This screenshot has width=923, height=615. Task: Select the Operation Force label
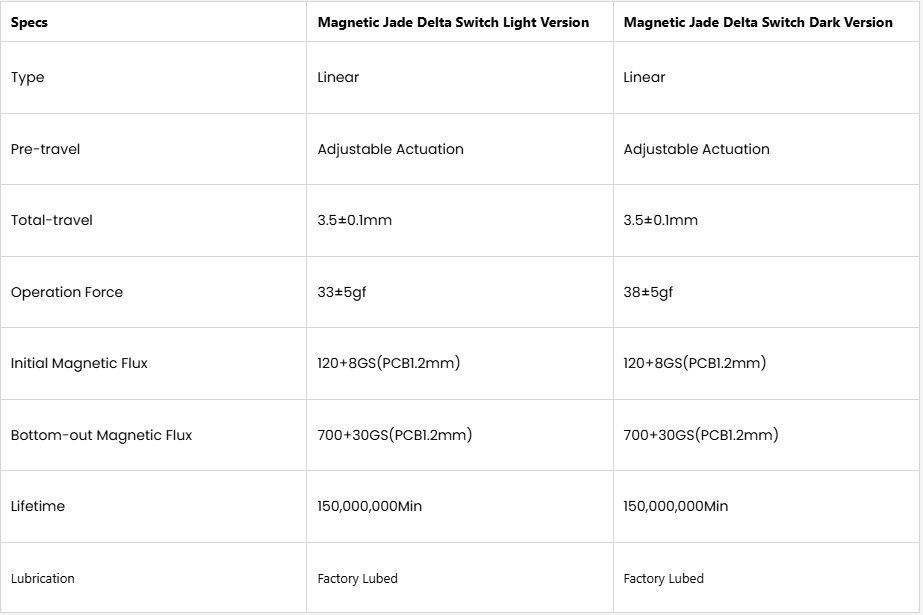[x=67, y=292]
